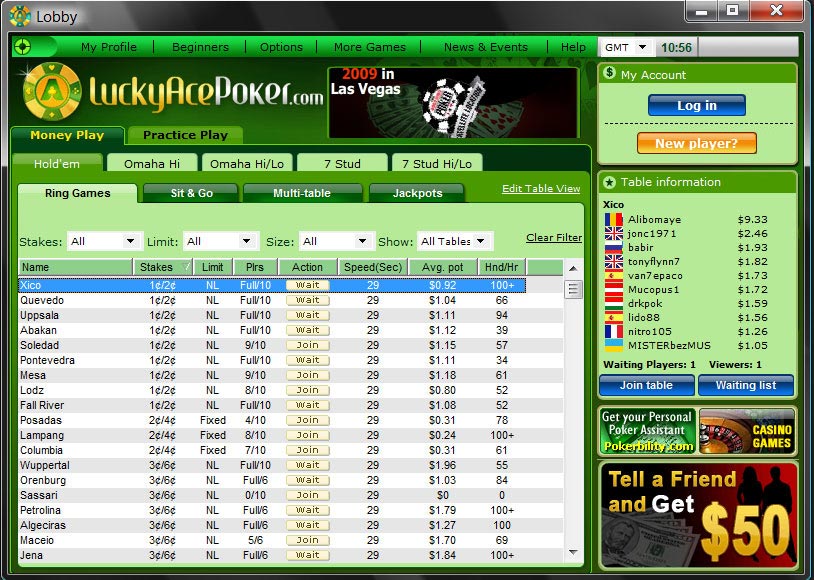Select the Ring Games tab
The image size is (814, 580).
[78, 193]
